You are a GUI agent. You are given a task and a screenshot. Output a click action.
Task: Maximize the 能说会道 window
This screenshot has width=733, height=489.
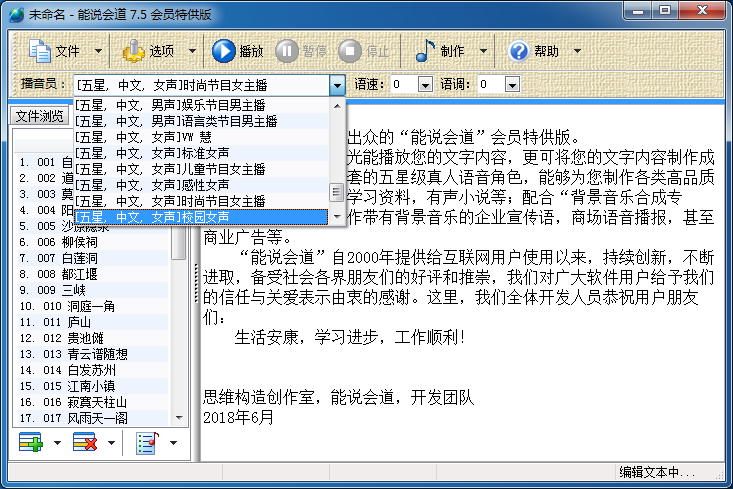click(x=665, y=11)
